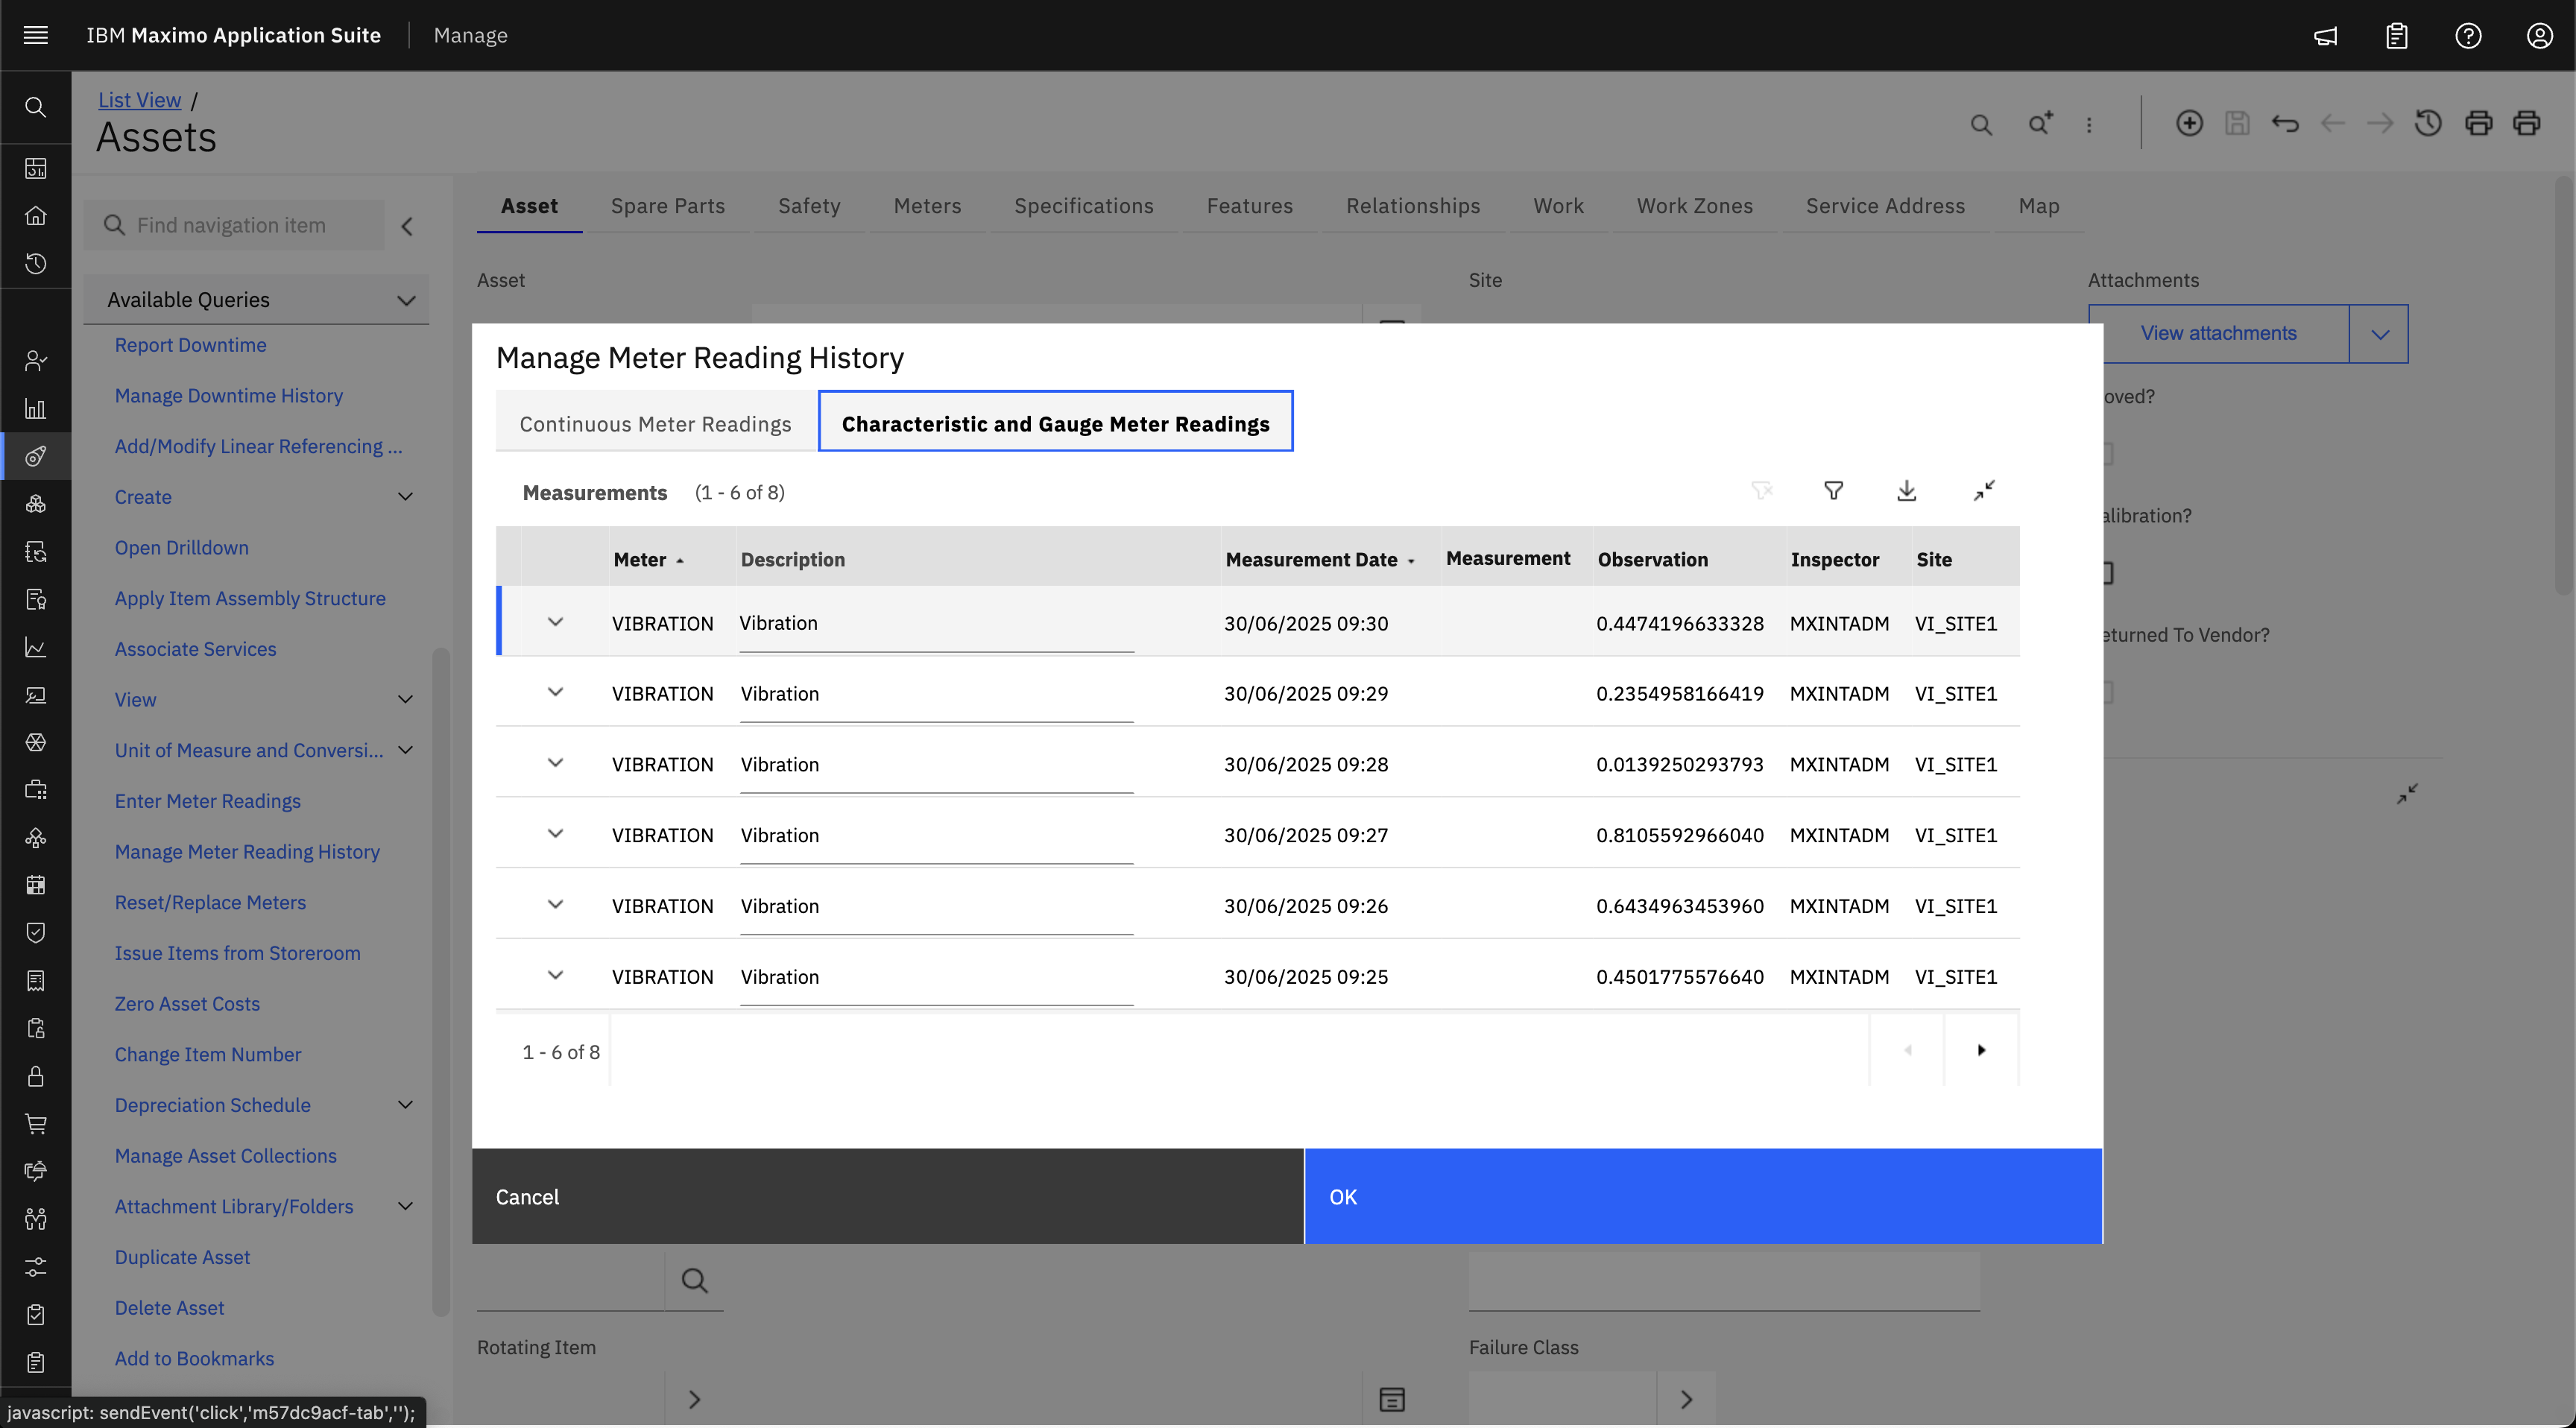
Task: Click the last printer icon in toolbar
Action: tap(2527, 123)
